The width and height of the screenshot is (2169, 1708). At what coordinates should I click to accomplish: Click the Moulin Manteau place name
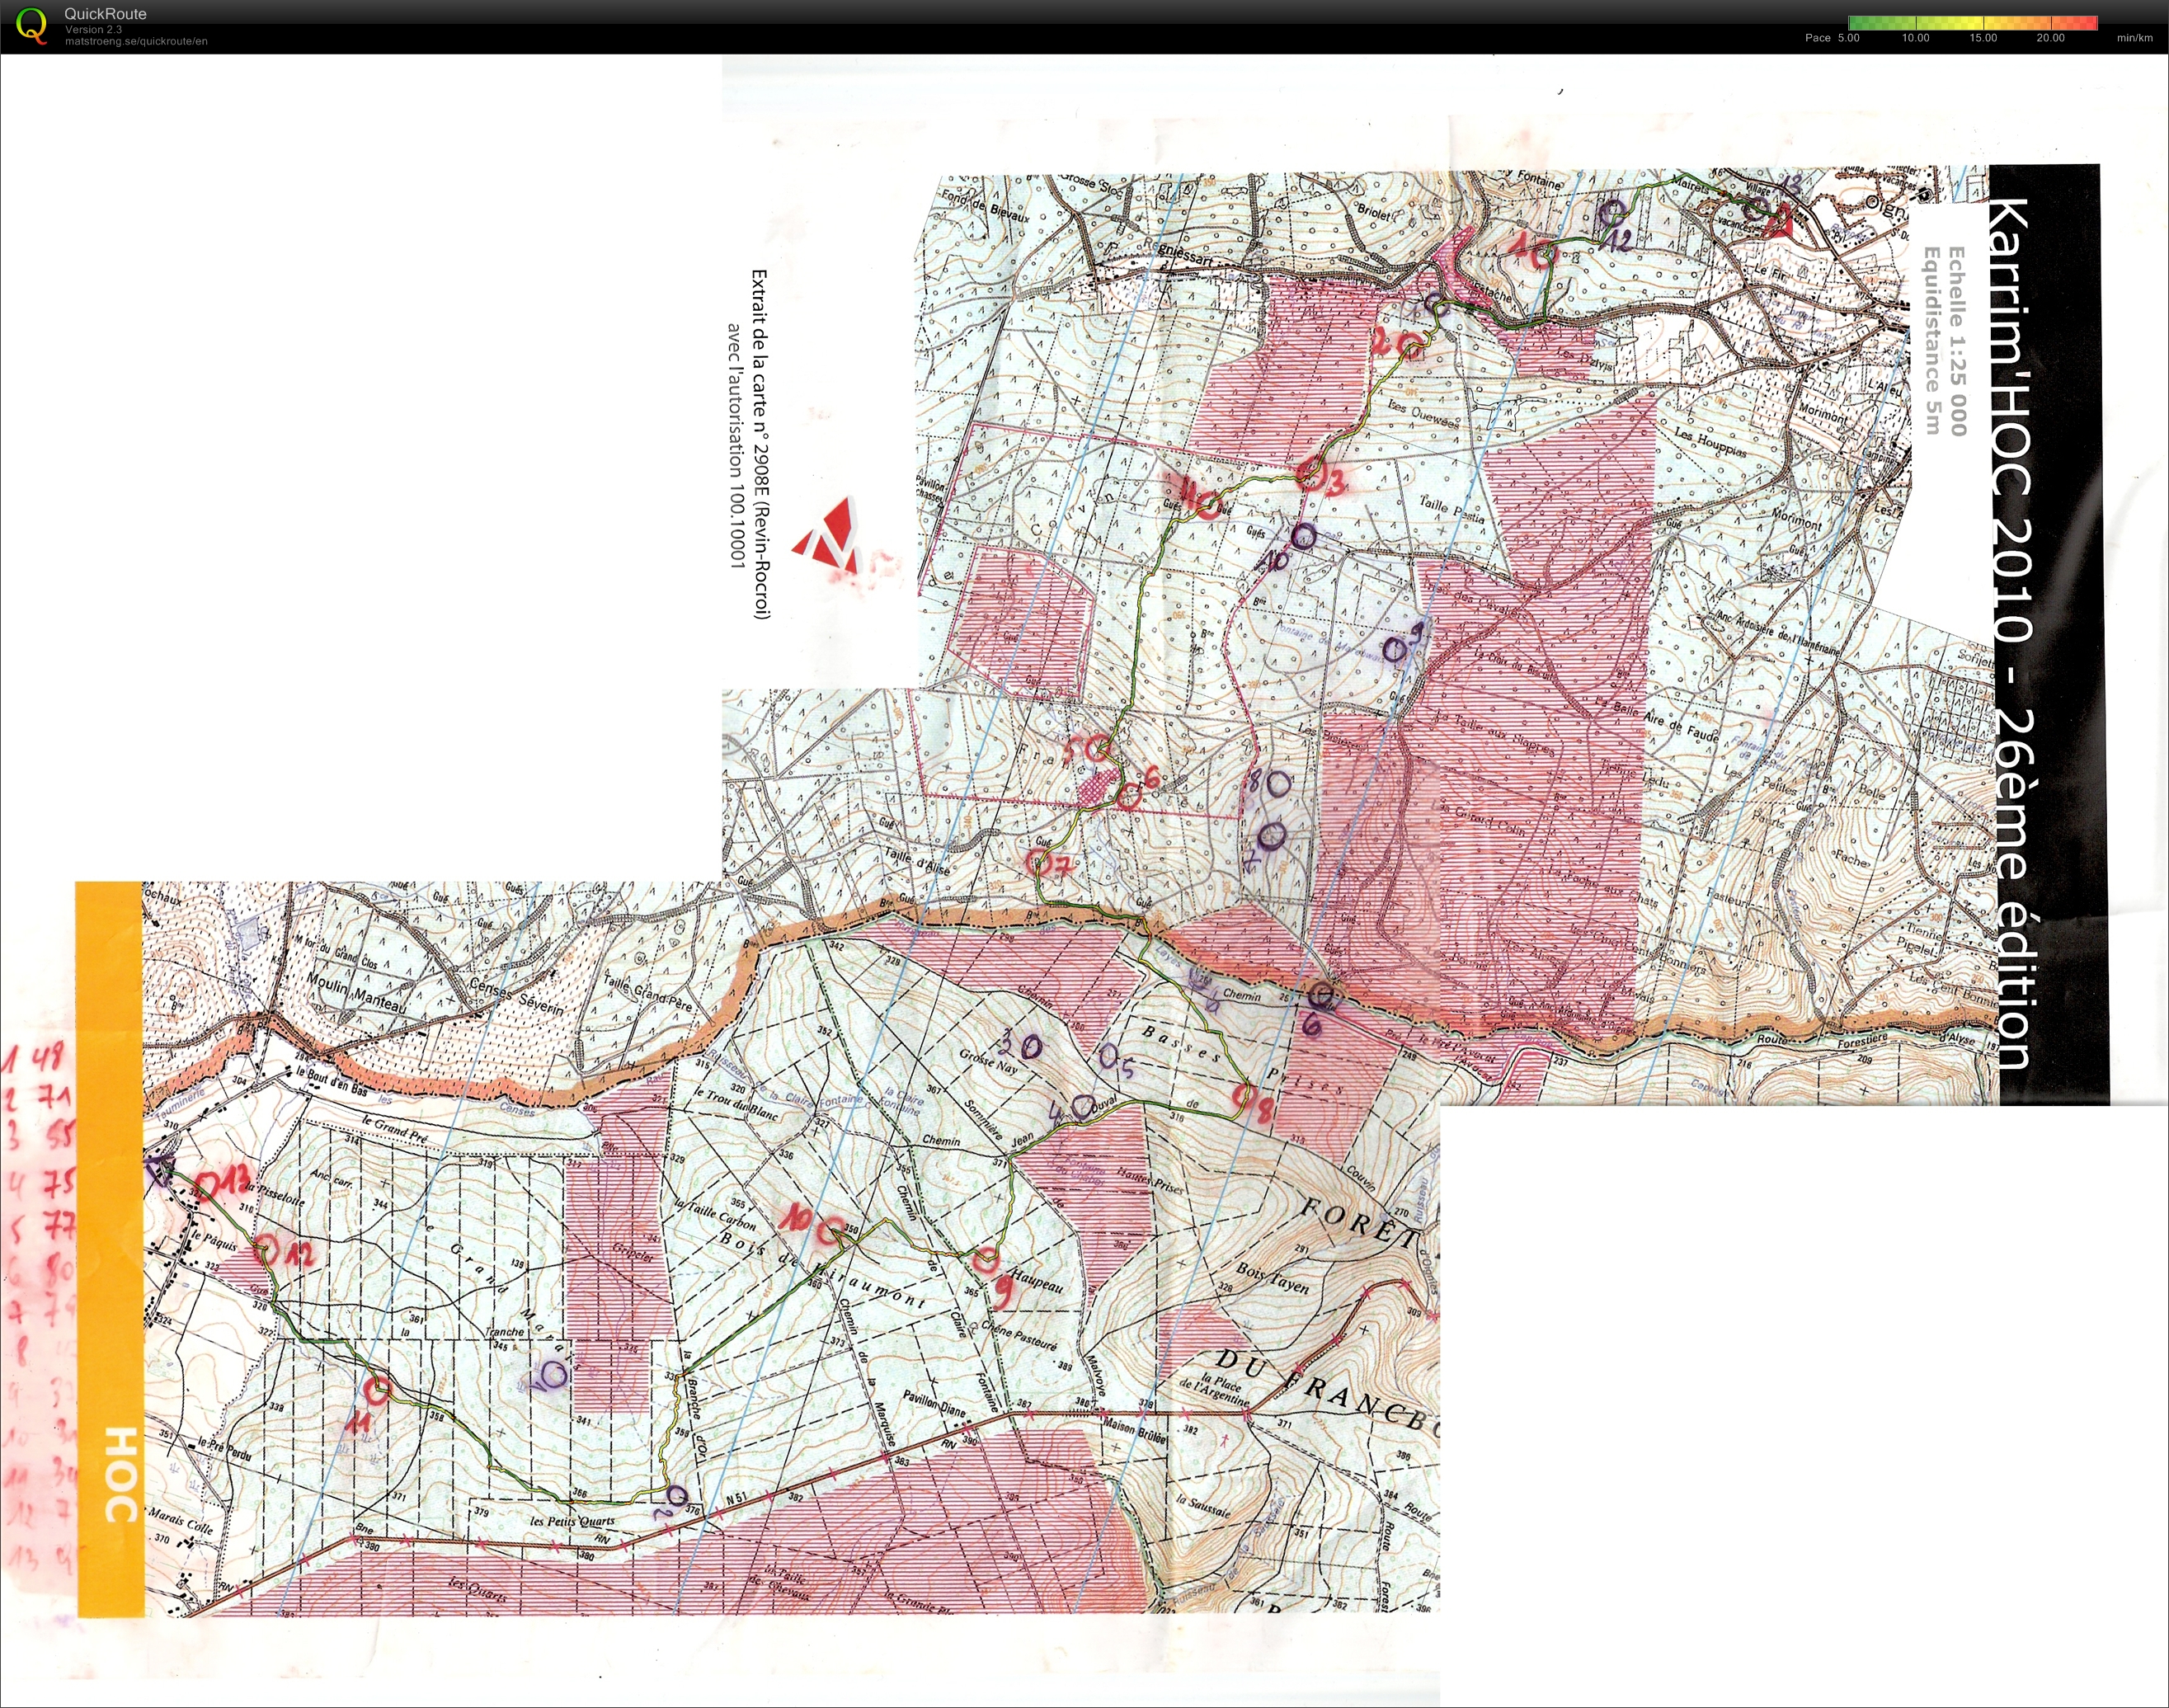(356, 994)
